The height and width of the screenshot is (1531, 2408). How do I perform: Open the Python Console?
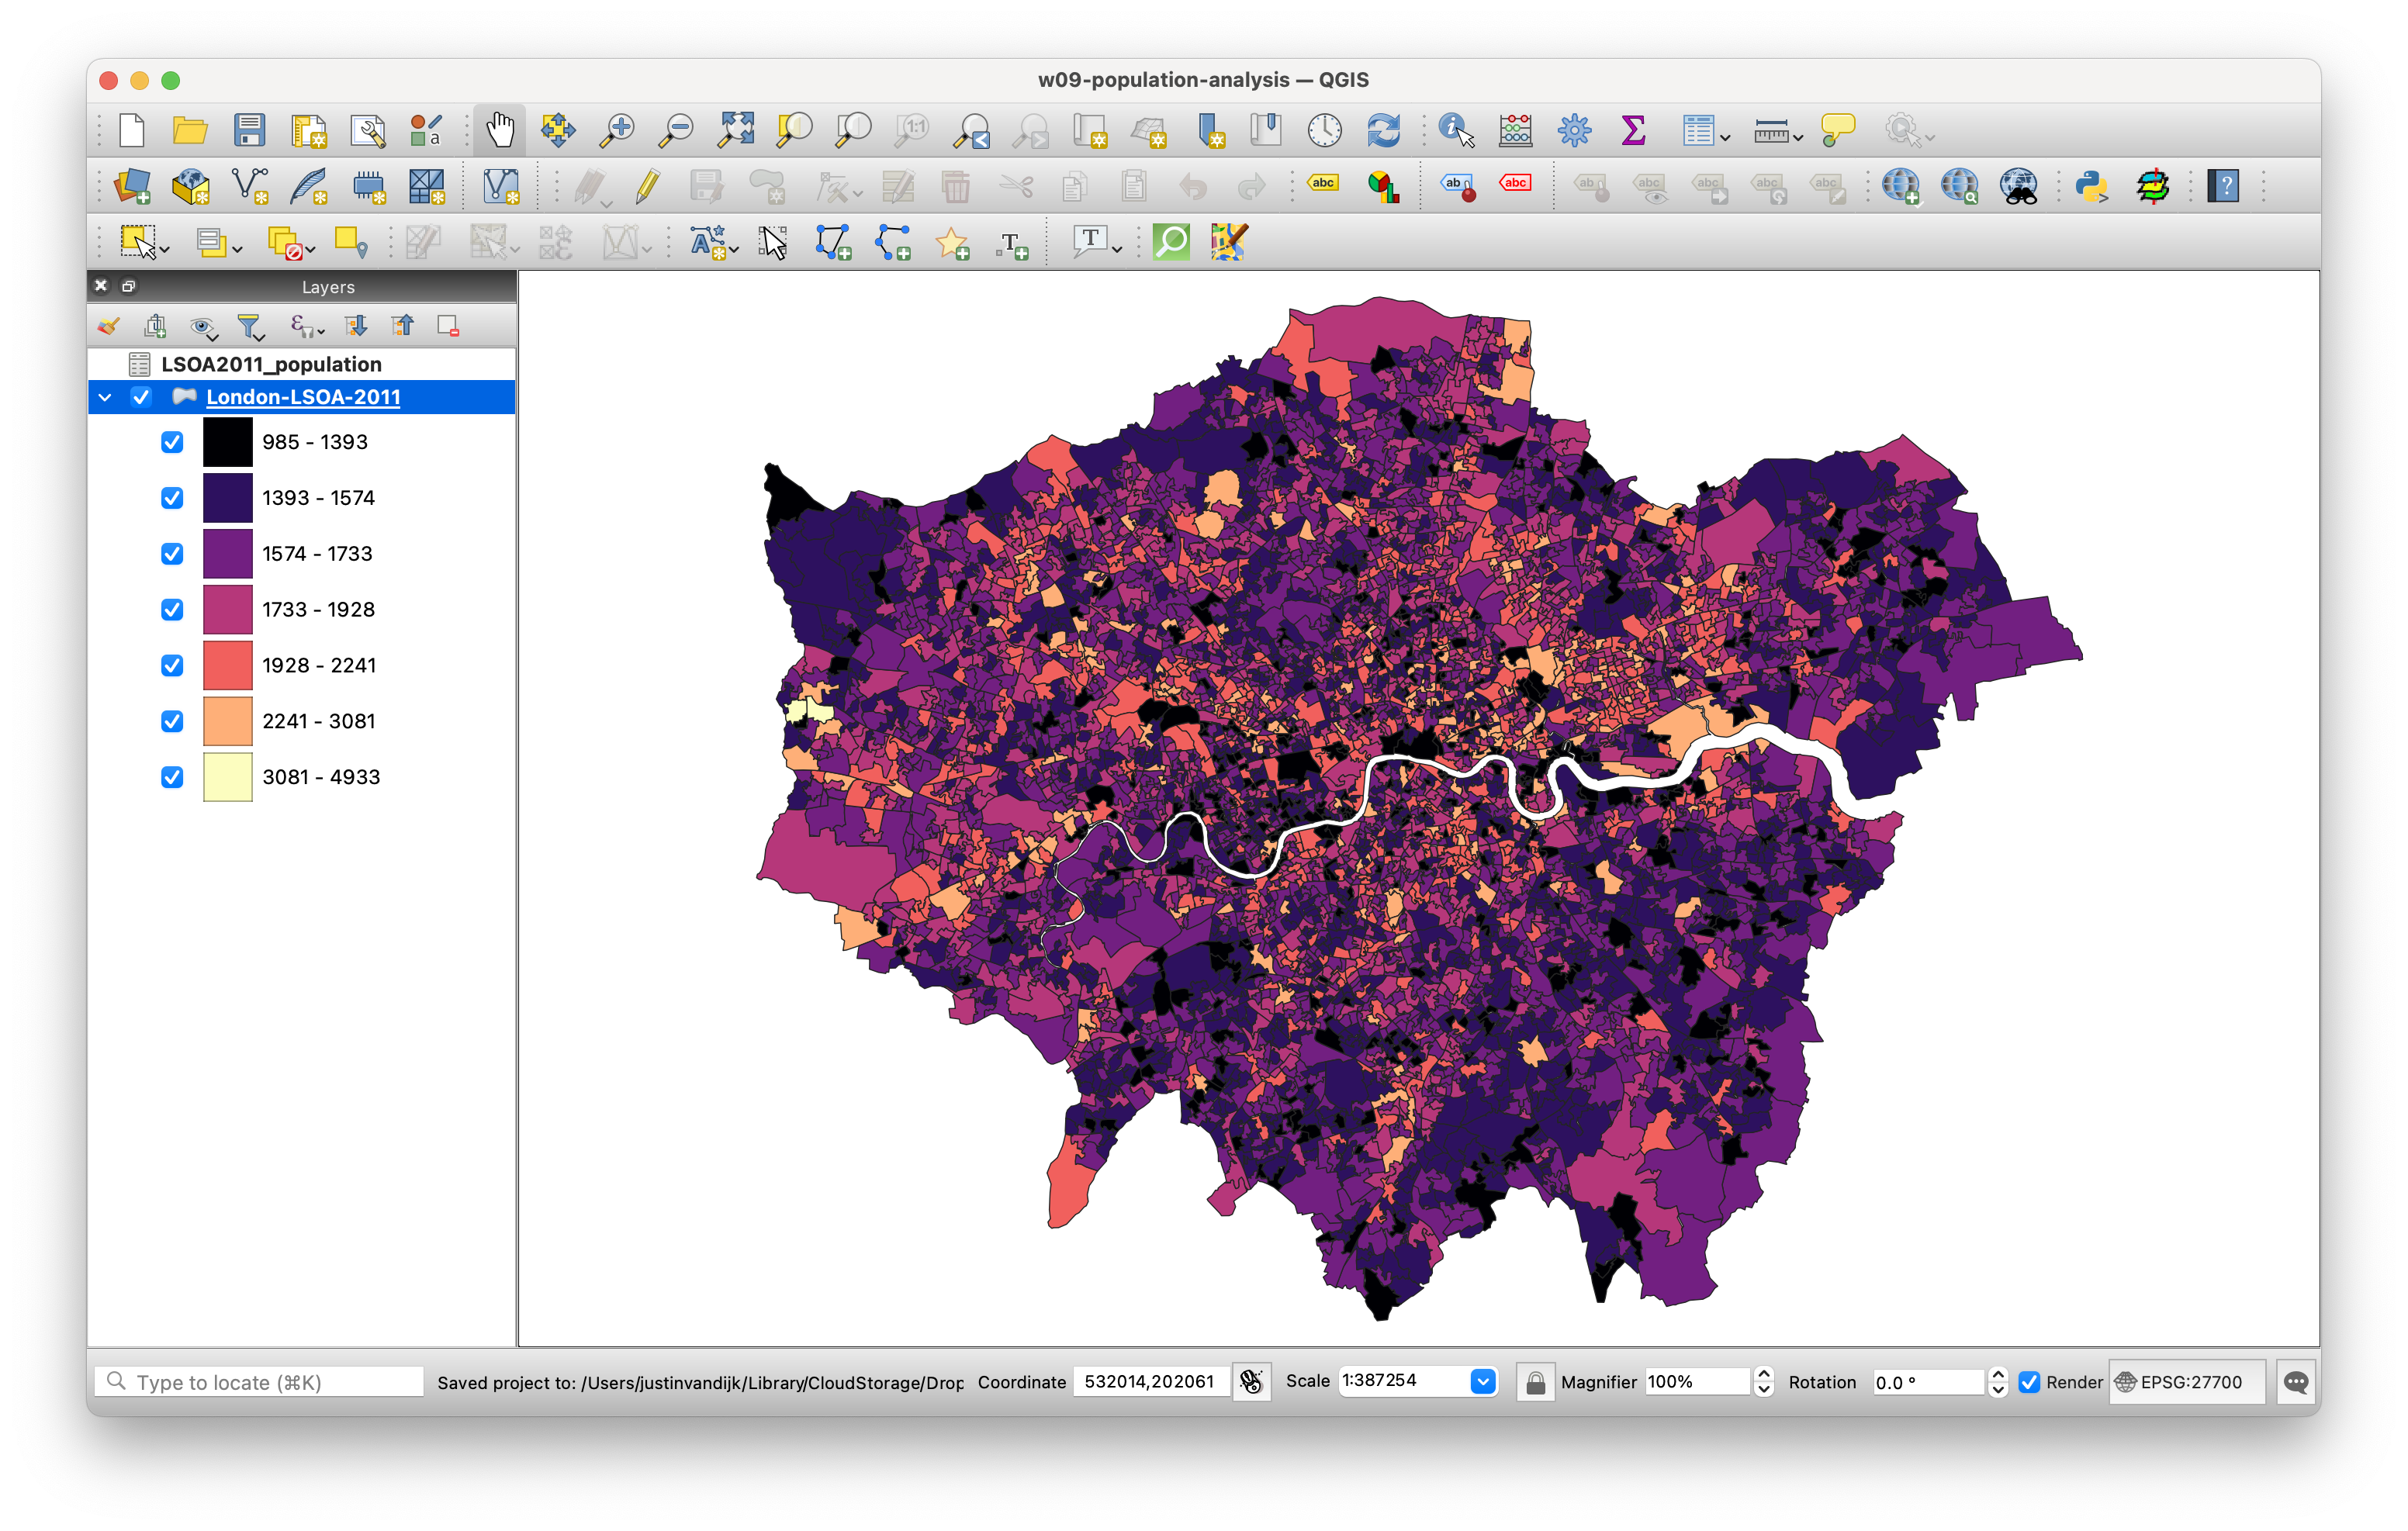[2091, 186]
